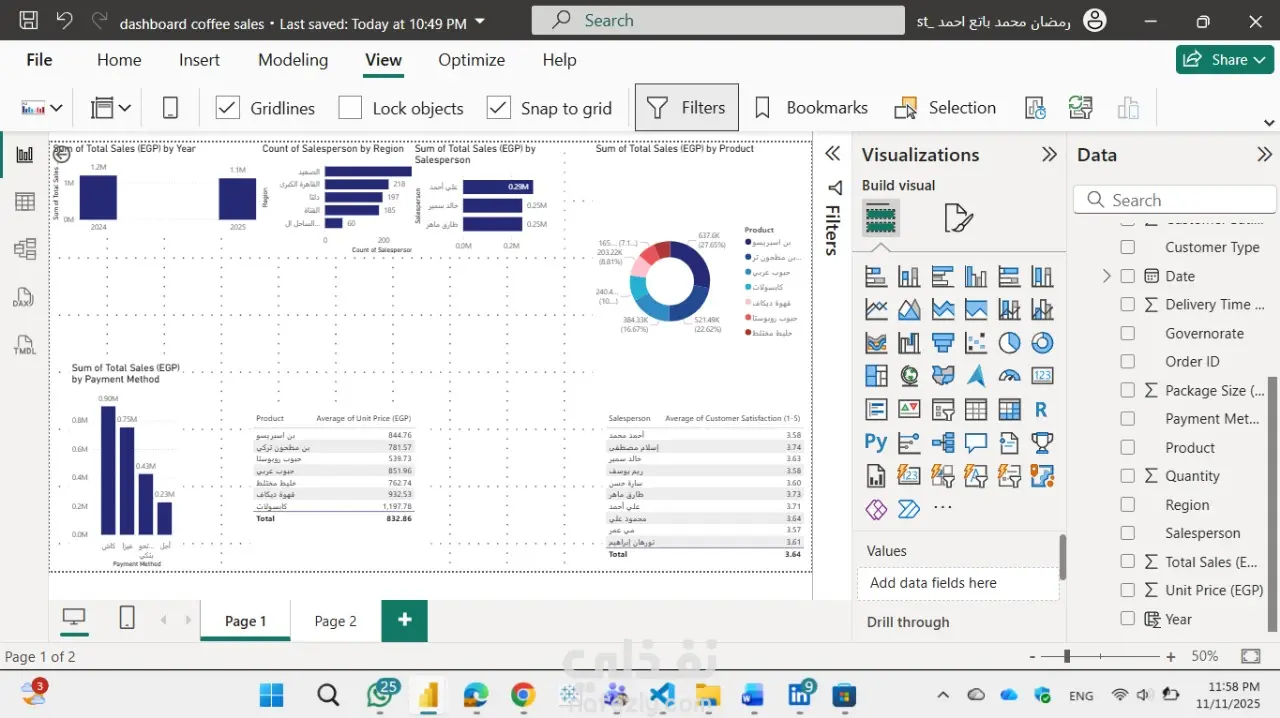
Task: Open the File menu
Action: [x=39, y=60]
